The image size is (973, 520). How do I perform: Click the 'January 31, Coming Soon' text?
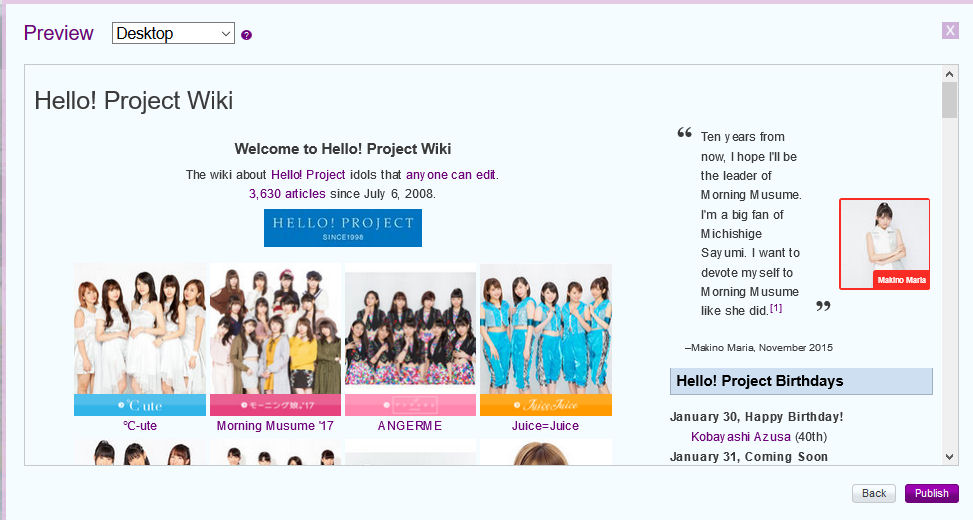click(749, 457)
